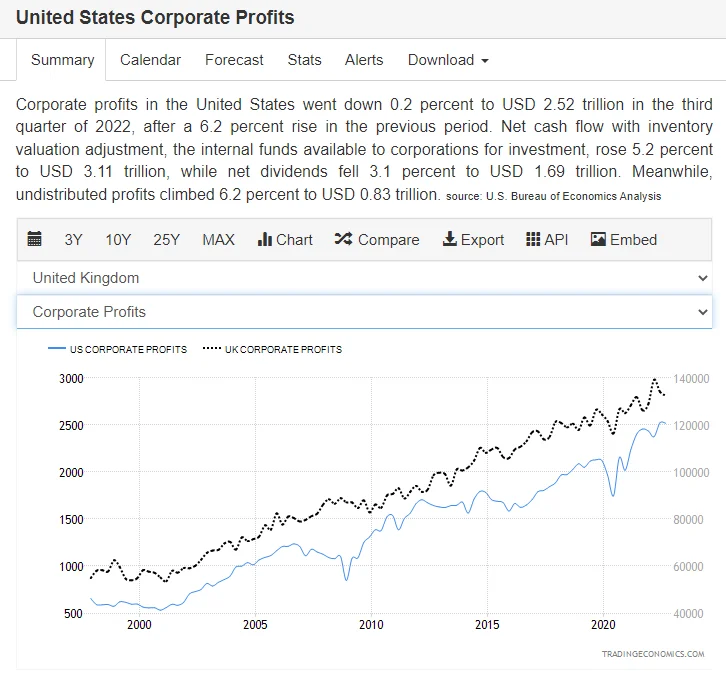Select the 25Y time range

tap(166, 240)
